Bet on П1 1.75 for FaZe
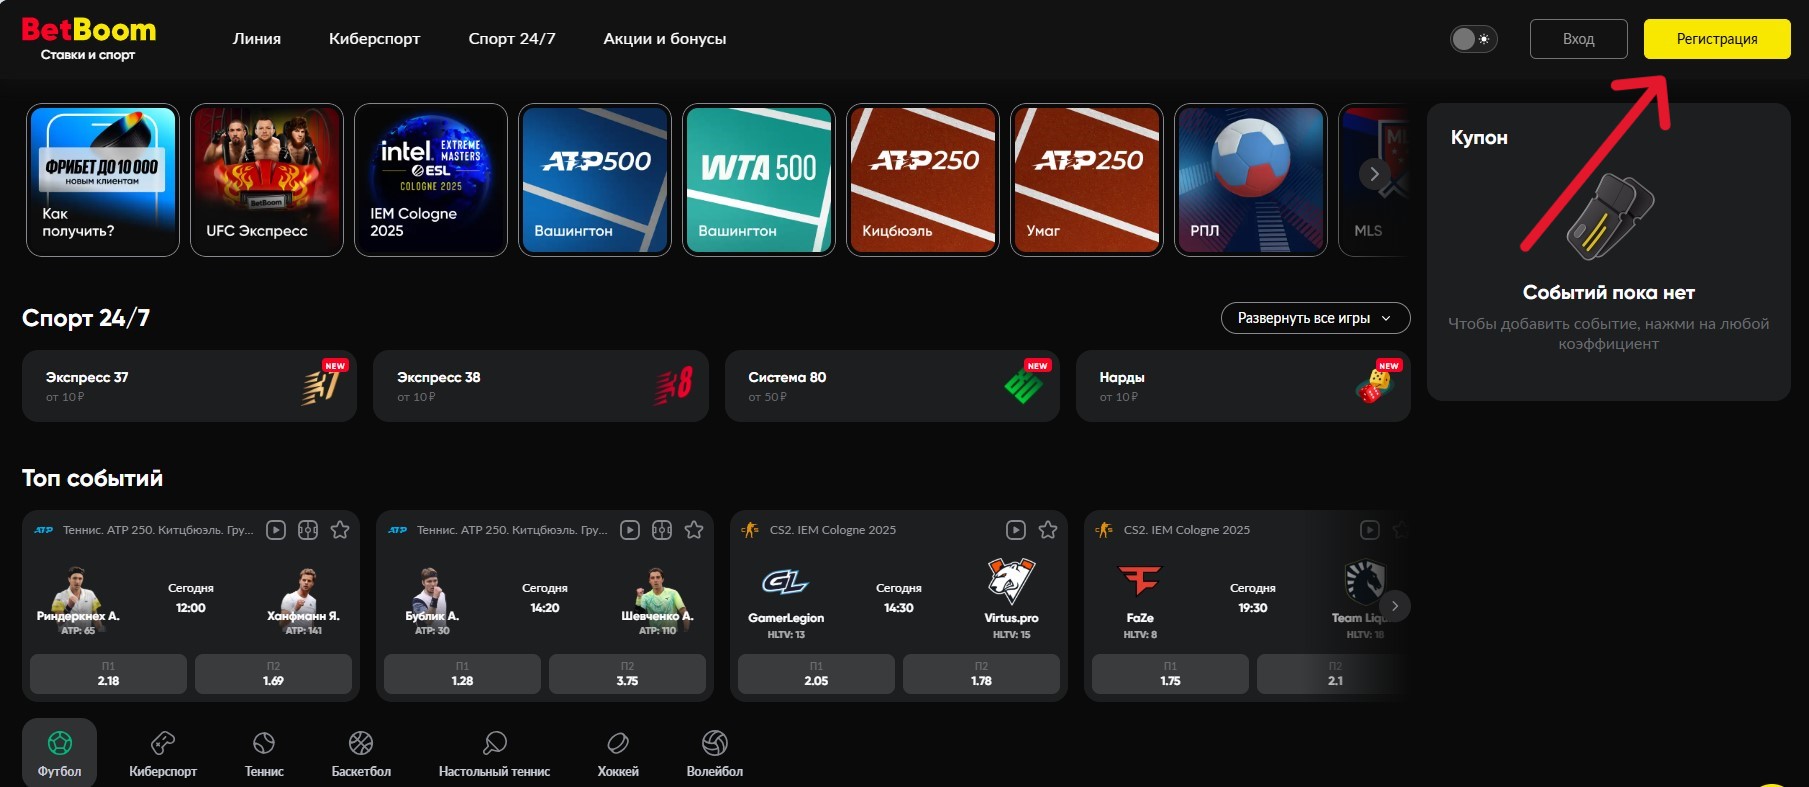Viewport: 1809px width, 787px height. pos(1170,674)
